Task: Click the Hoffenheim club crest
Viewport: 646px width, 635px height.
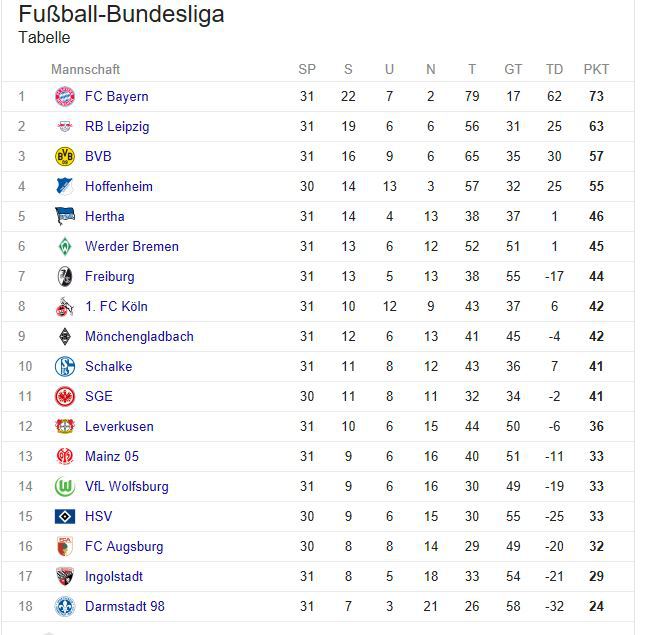Action: tap(65, 187)
